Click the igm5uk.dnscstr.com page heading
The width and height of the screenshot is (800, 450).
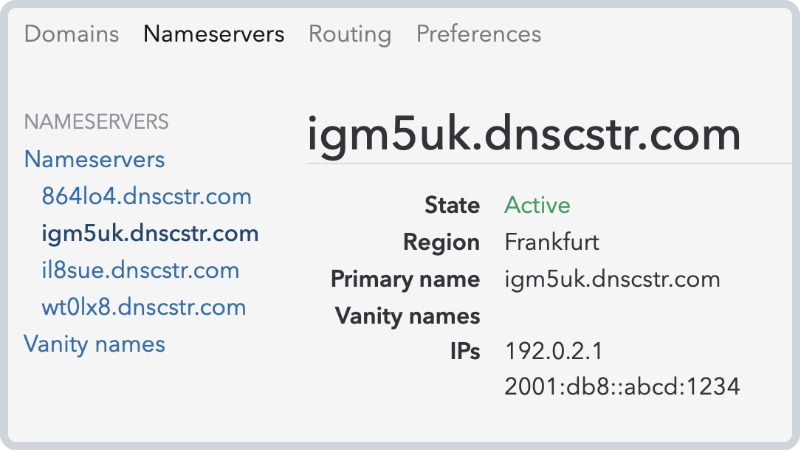click(523, 135)
